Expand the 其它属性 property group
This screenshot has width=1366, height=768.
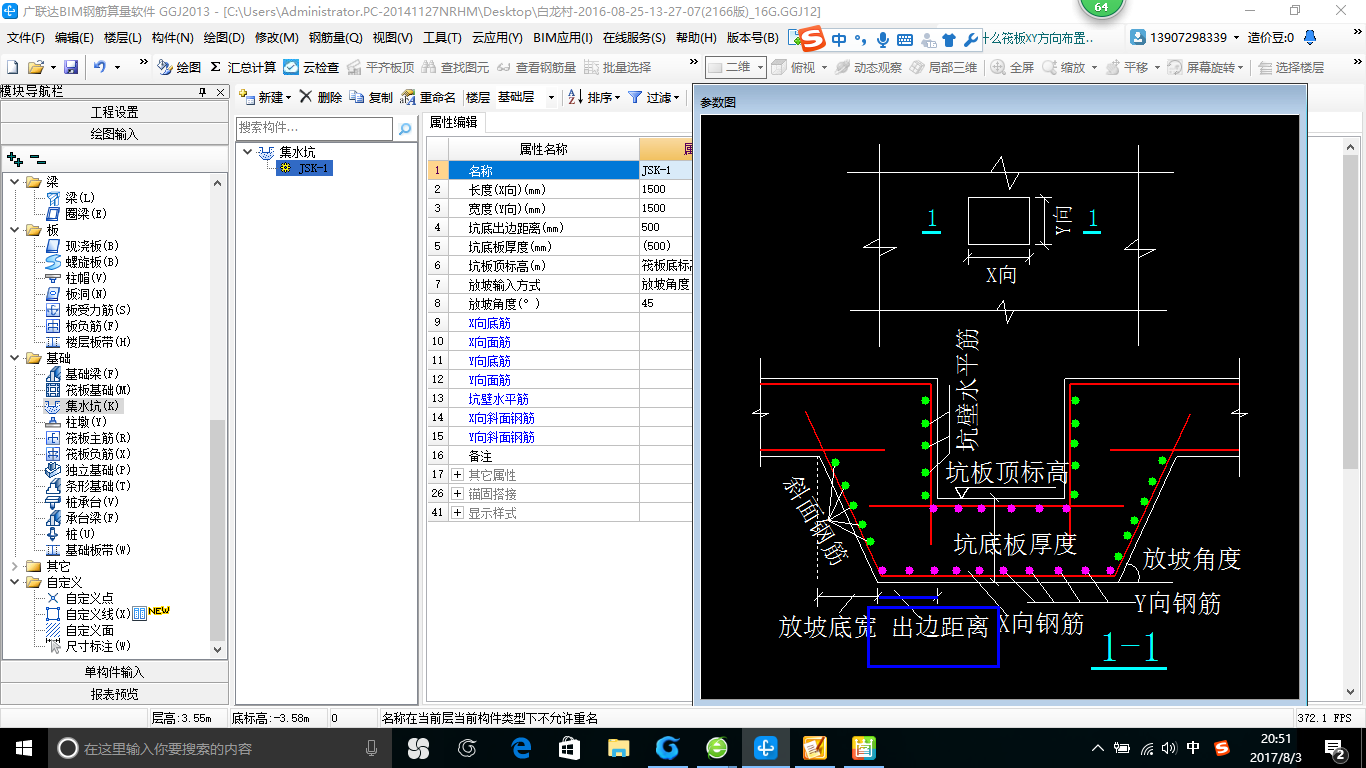click(x=458, y=475)
